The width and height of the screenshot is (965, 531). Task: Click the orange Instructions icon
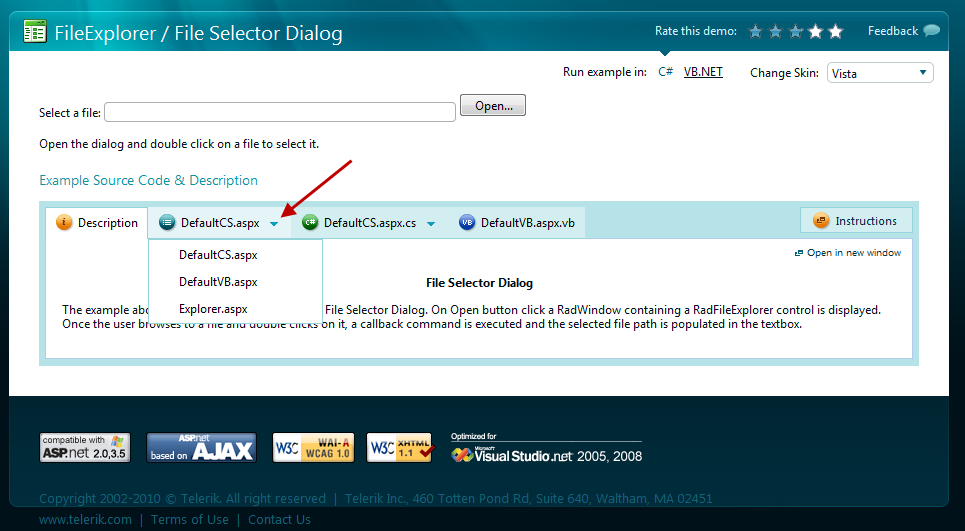click(821, 220)
